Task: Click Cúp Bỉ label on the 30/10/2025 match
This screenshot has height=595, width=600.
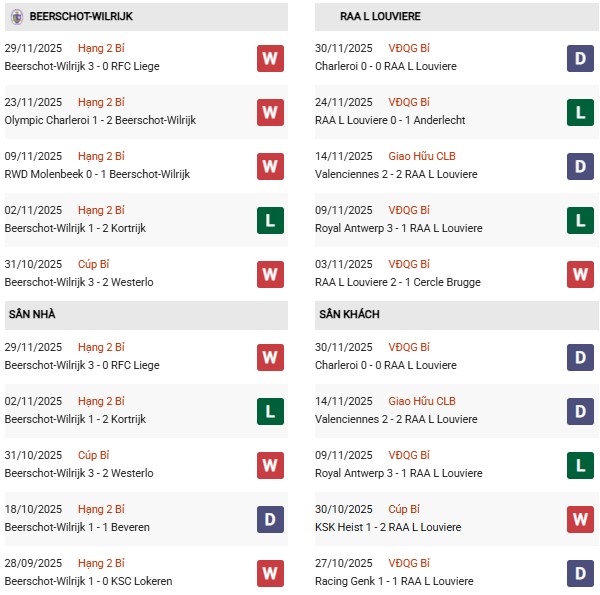Action: (411, 509)
